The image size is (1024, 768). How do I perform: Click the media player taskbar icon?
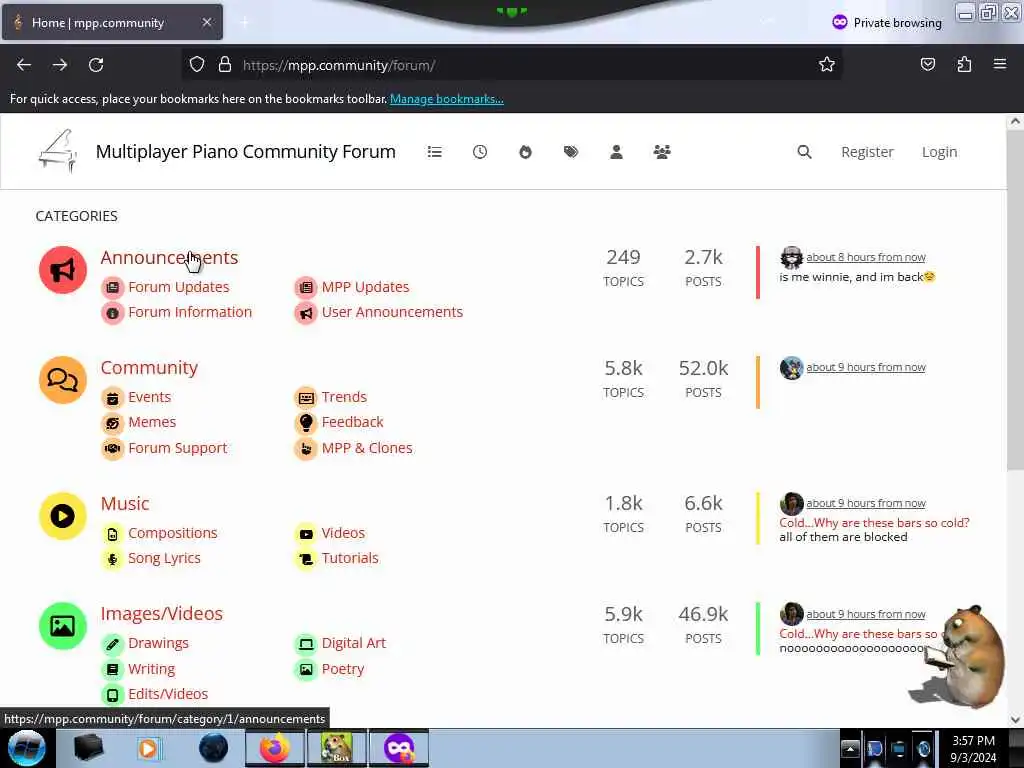click(148, 748)
